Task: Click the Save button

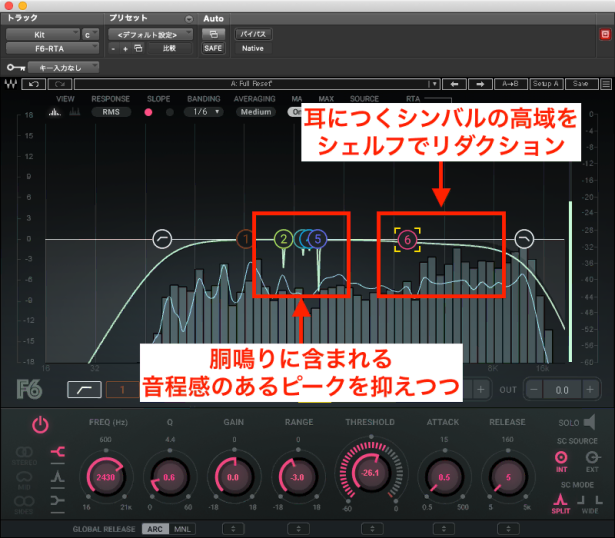Action: (582, 84)
